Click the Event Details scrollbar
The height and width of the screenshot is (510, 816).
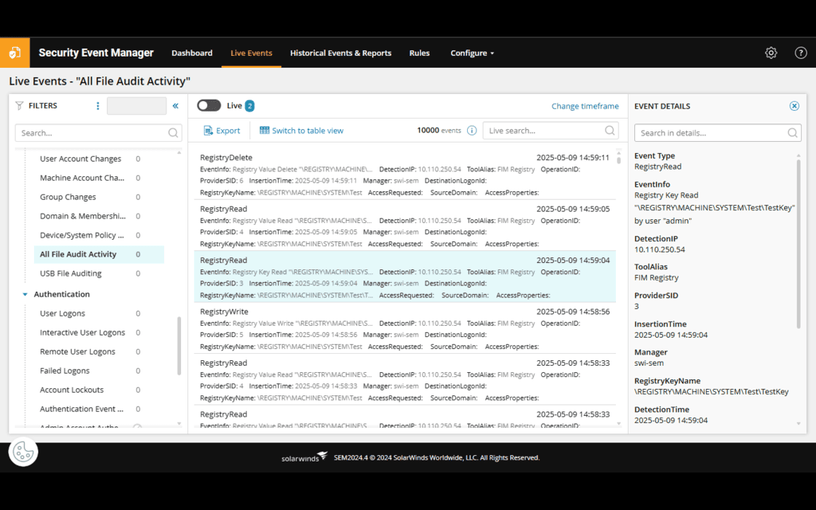[798, 244]
